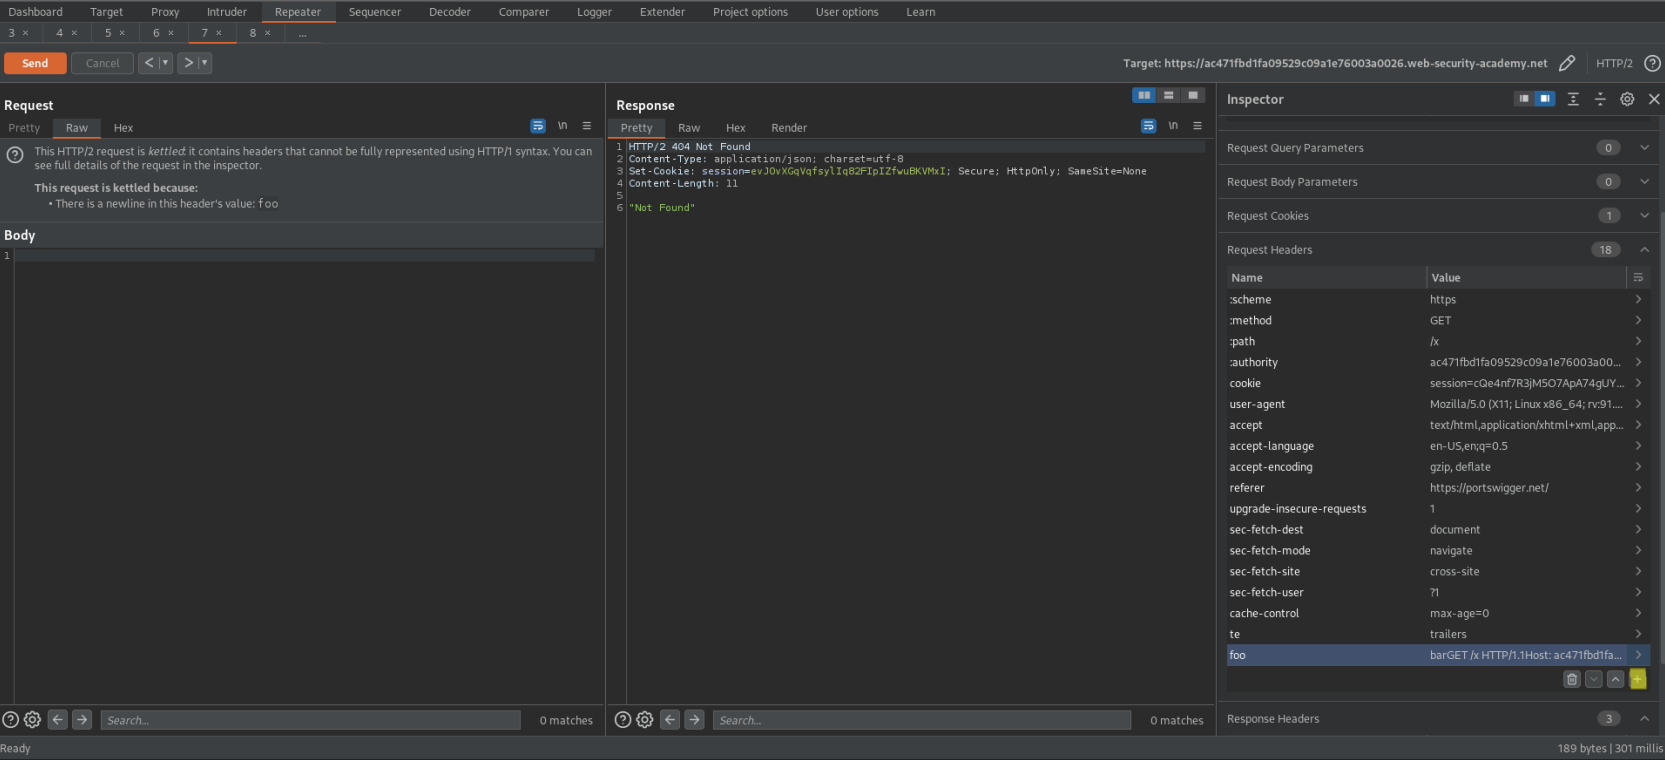Move selected header up
Image resolution: width=1665 pixels, height=760 pixels.
coord(1616,679)
